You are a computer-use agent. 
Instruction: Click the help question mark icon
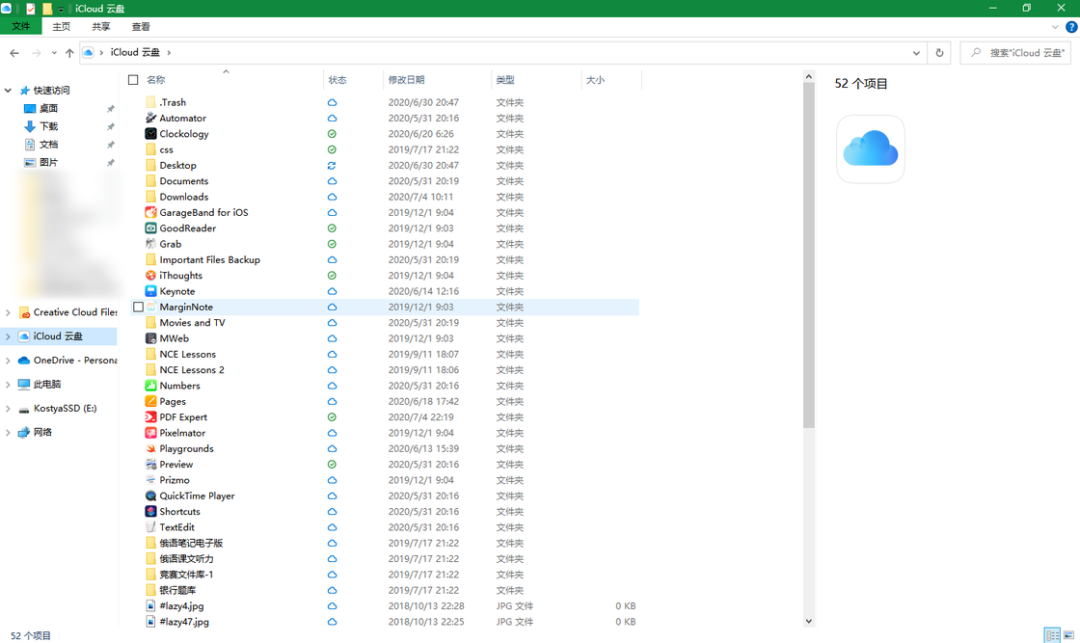[x=1071, y=27]
